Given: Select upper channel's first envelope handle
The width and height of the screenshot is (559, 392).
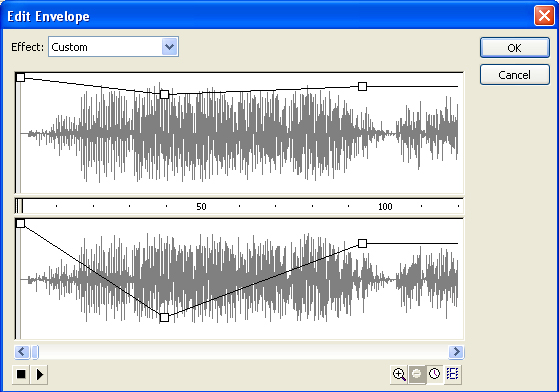Looking at the screenshot, I should pyautogui.click(x=20, y=77).
